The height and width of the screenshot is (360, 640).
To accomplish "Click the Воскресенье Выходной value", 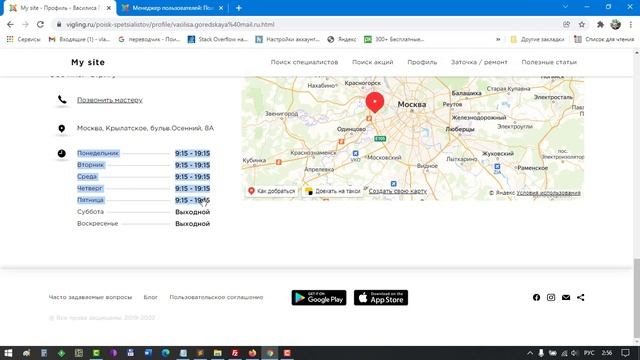I will coord(193,224).
